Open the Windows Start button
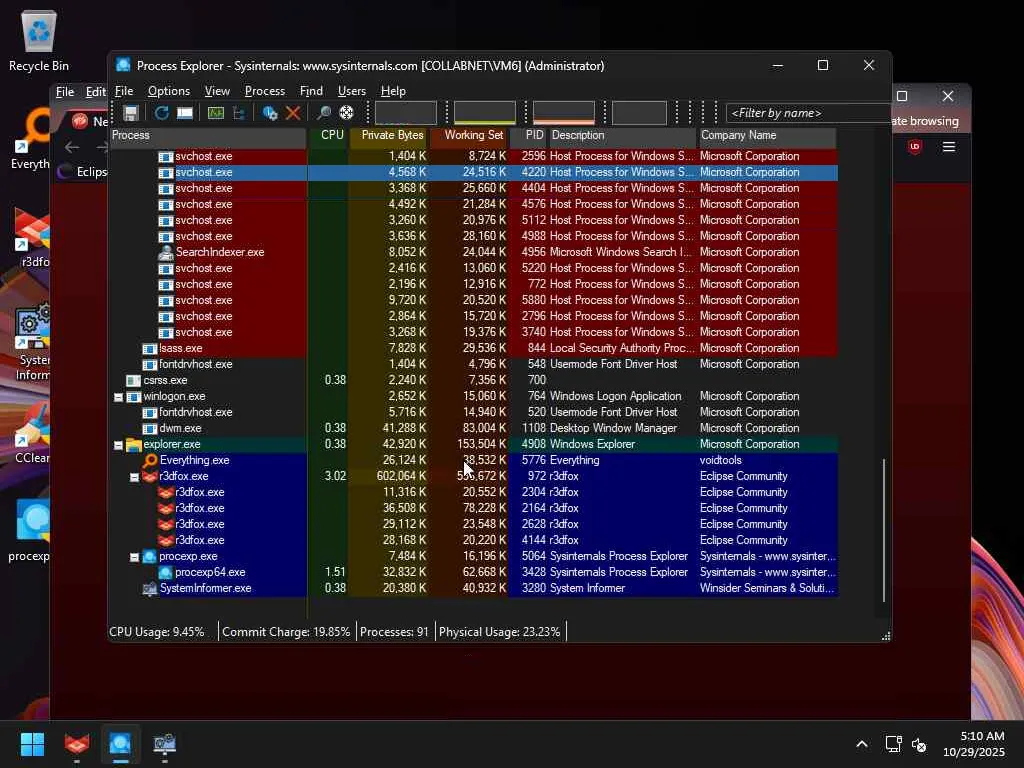Image resolution: width=1024 pixels, height=768 pixels. tap(33, 744)
